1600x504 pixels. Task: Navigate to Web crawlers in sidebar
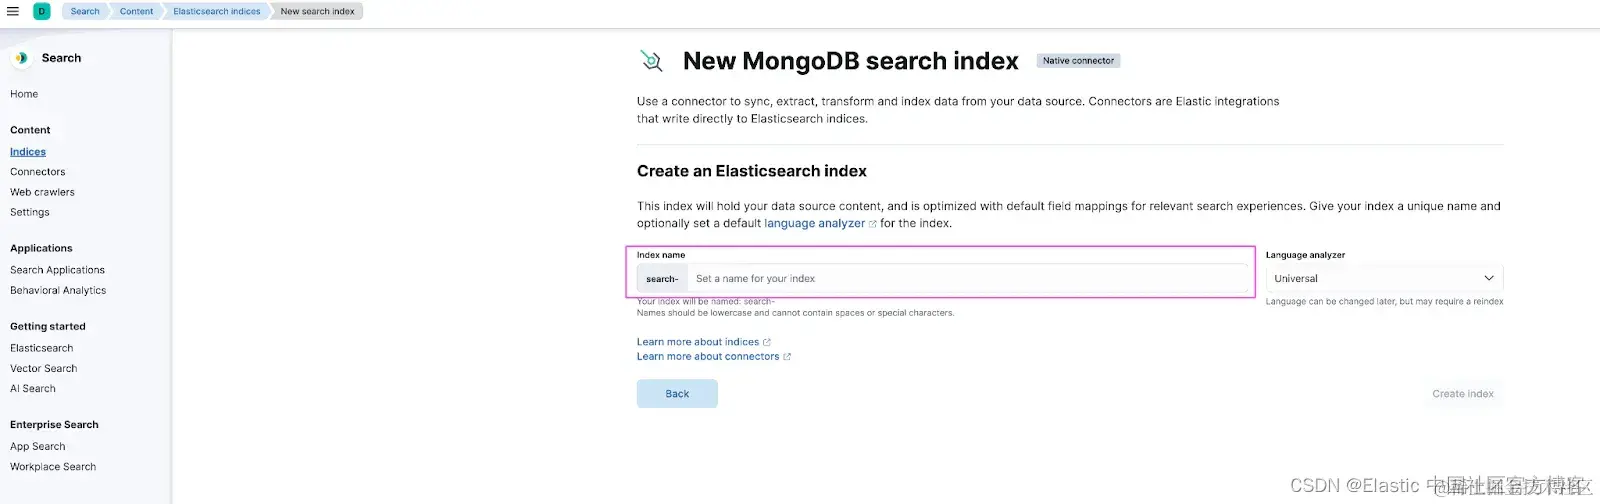point(42,192)
